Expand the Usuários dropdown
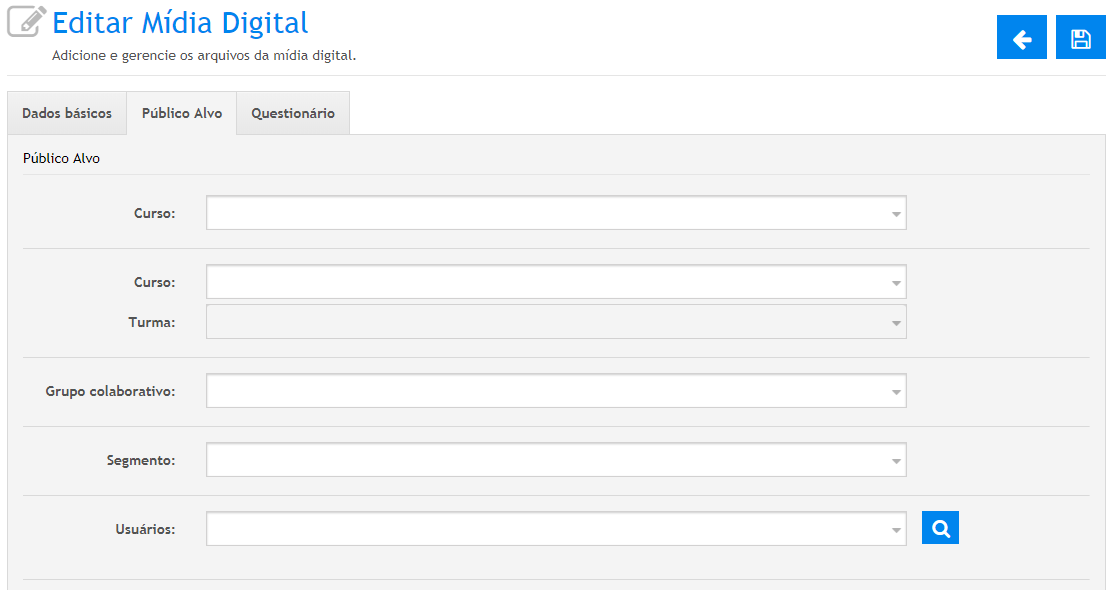This screenshot has height=590, width=1116. coord(556,529)
